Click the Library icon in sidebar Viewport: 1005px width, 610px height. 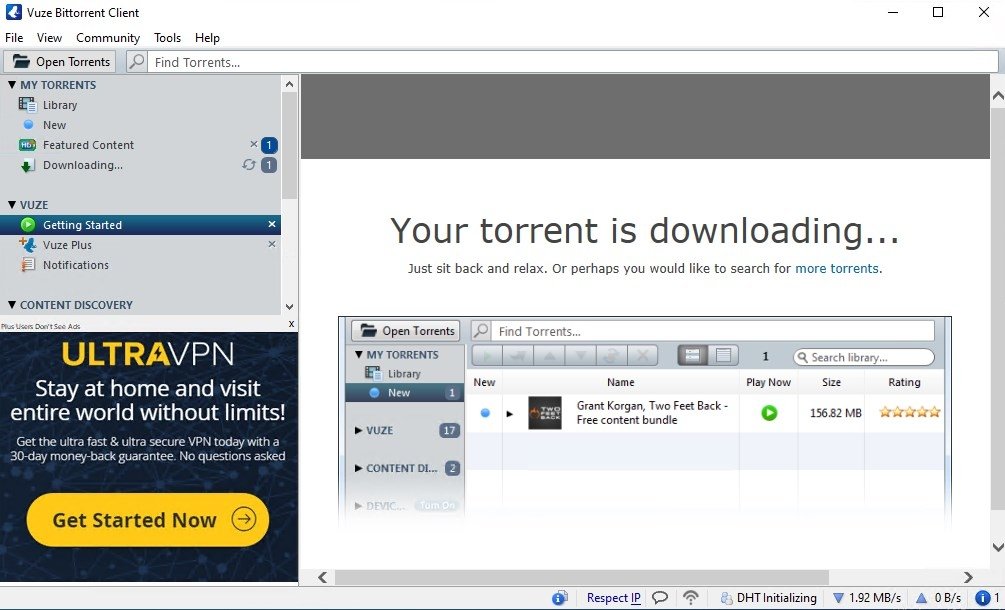pyautogui.click(x=27, y=104)
